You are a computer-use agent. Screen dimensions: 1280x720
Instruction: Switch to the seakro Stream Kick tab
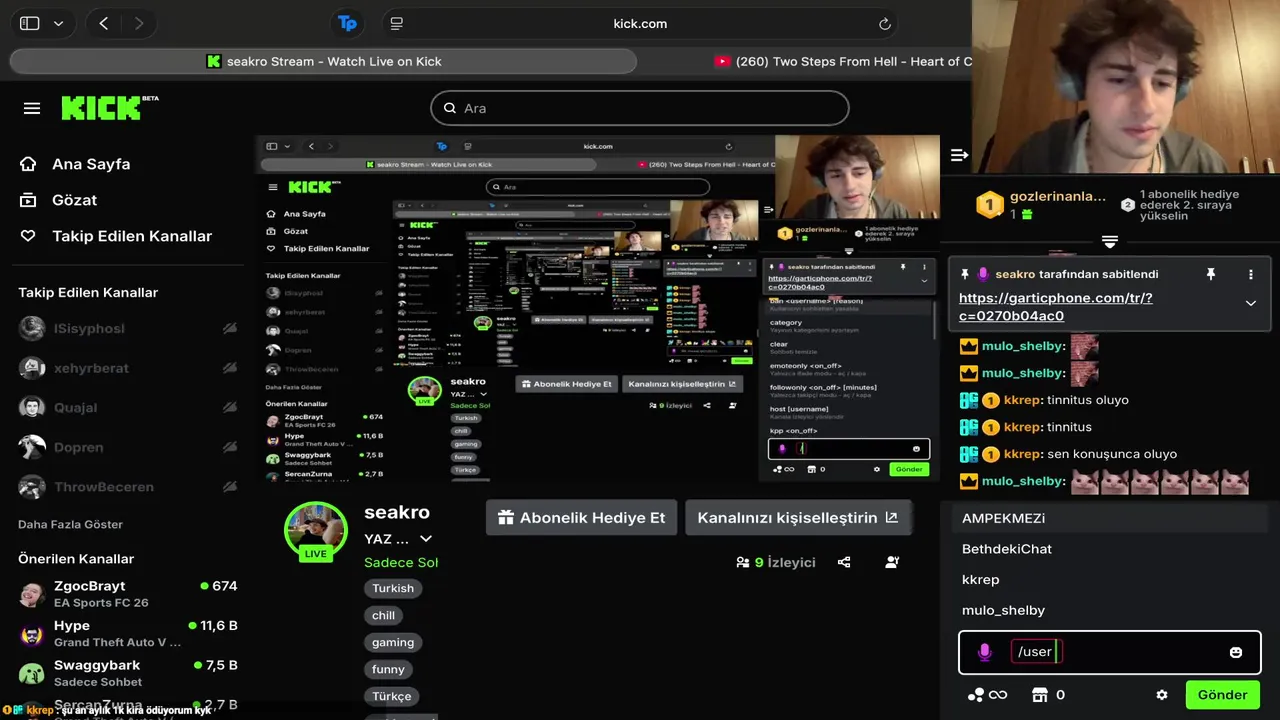(323, 61)
